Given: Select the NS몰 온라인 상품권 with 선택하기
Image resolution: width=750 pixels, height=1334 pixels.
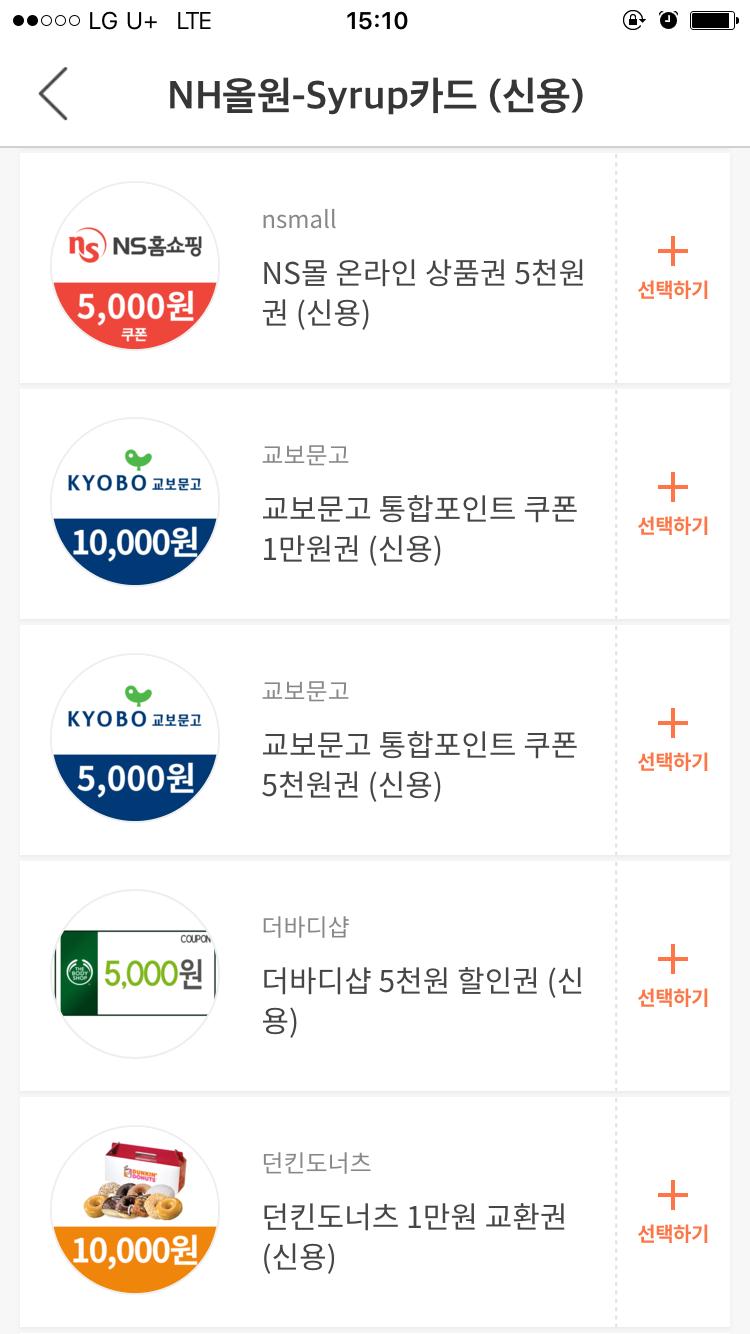Looking at the screenshot, I should coord(673,268).
